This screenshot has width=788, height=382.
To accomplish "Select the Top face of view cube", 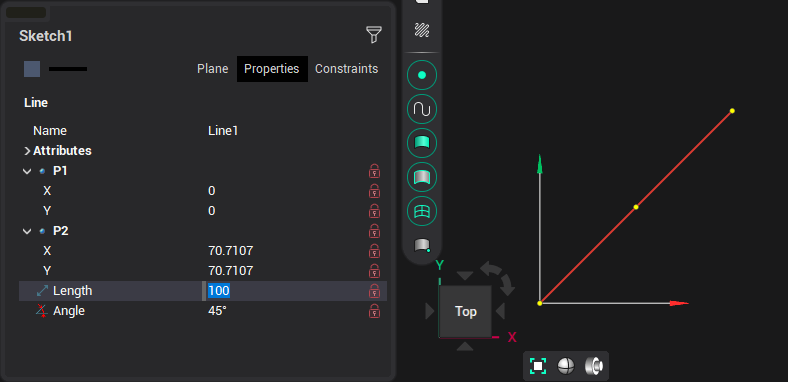I will (465, 312).
